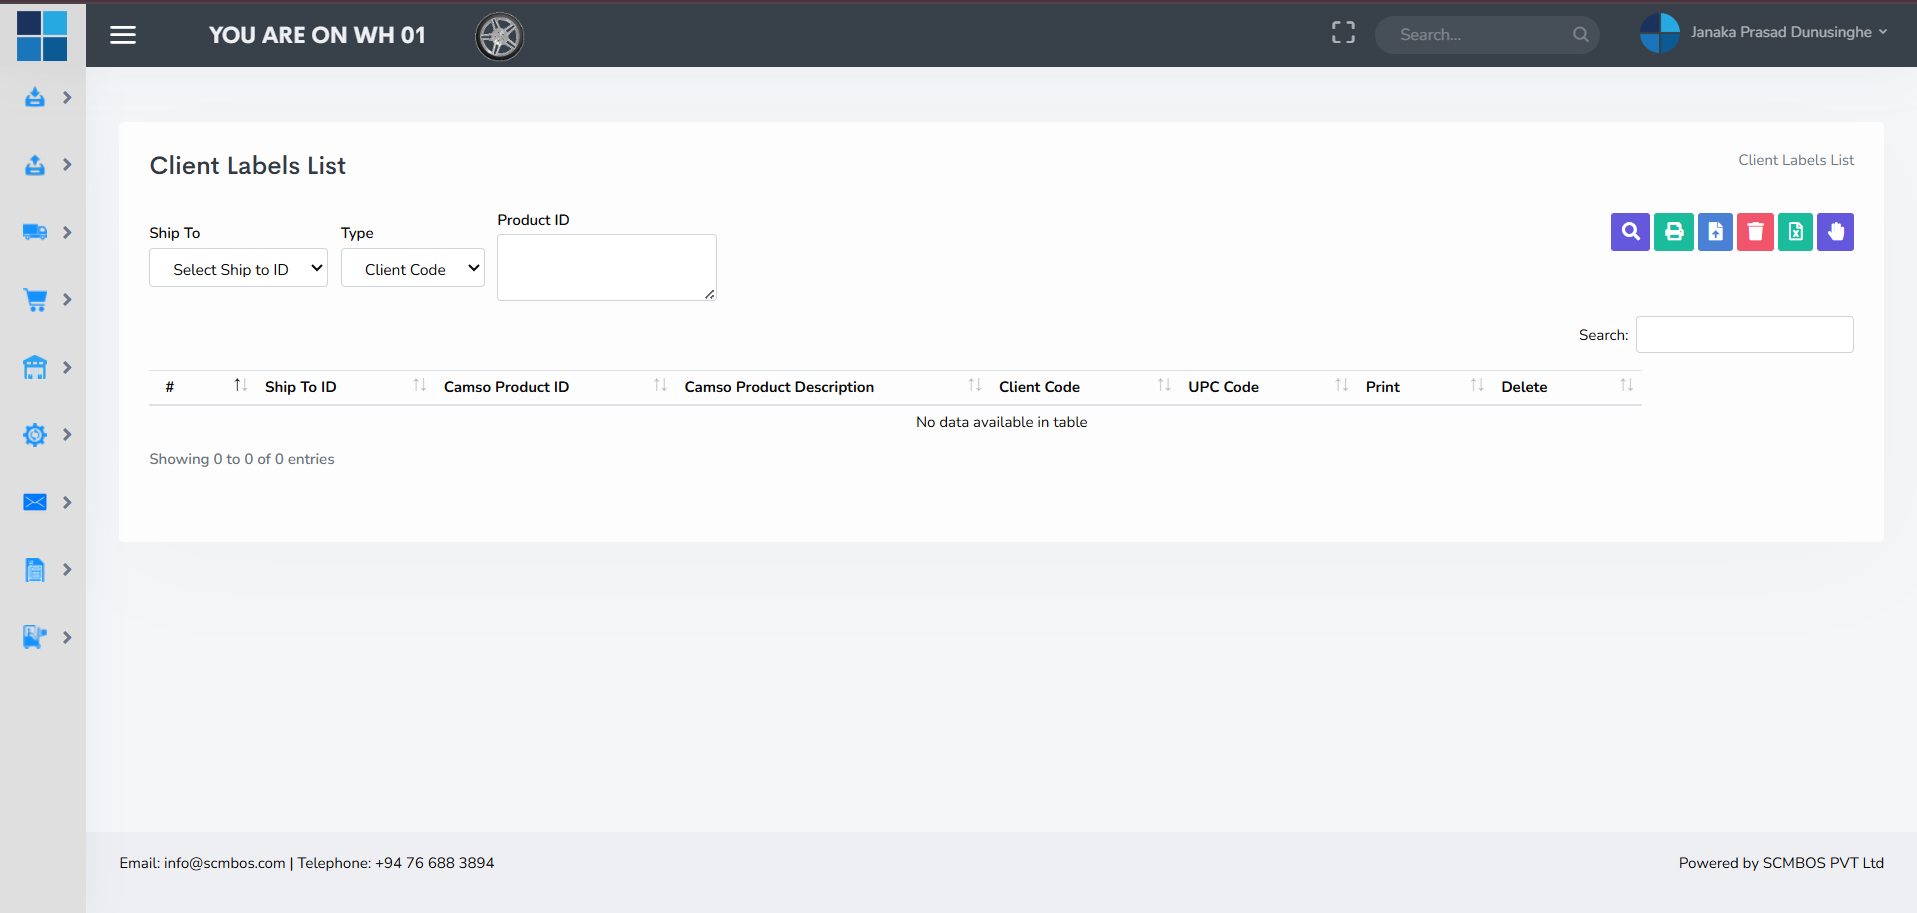Open the envelope mail sidebar menu
Screen dimensions: 1917x913
click(45, 502)
